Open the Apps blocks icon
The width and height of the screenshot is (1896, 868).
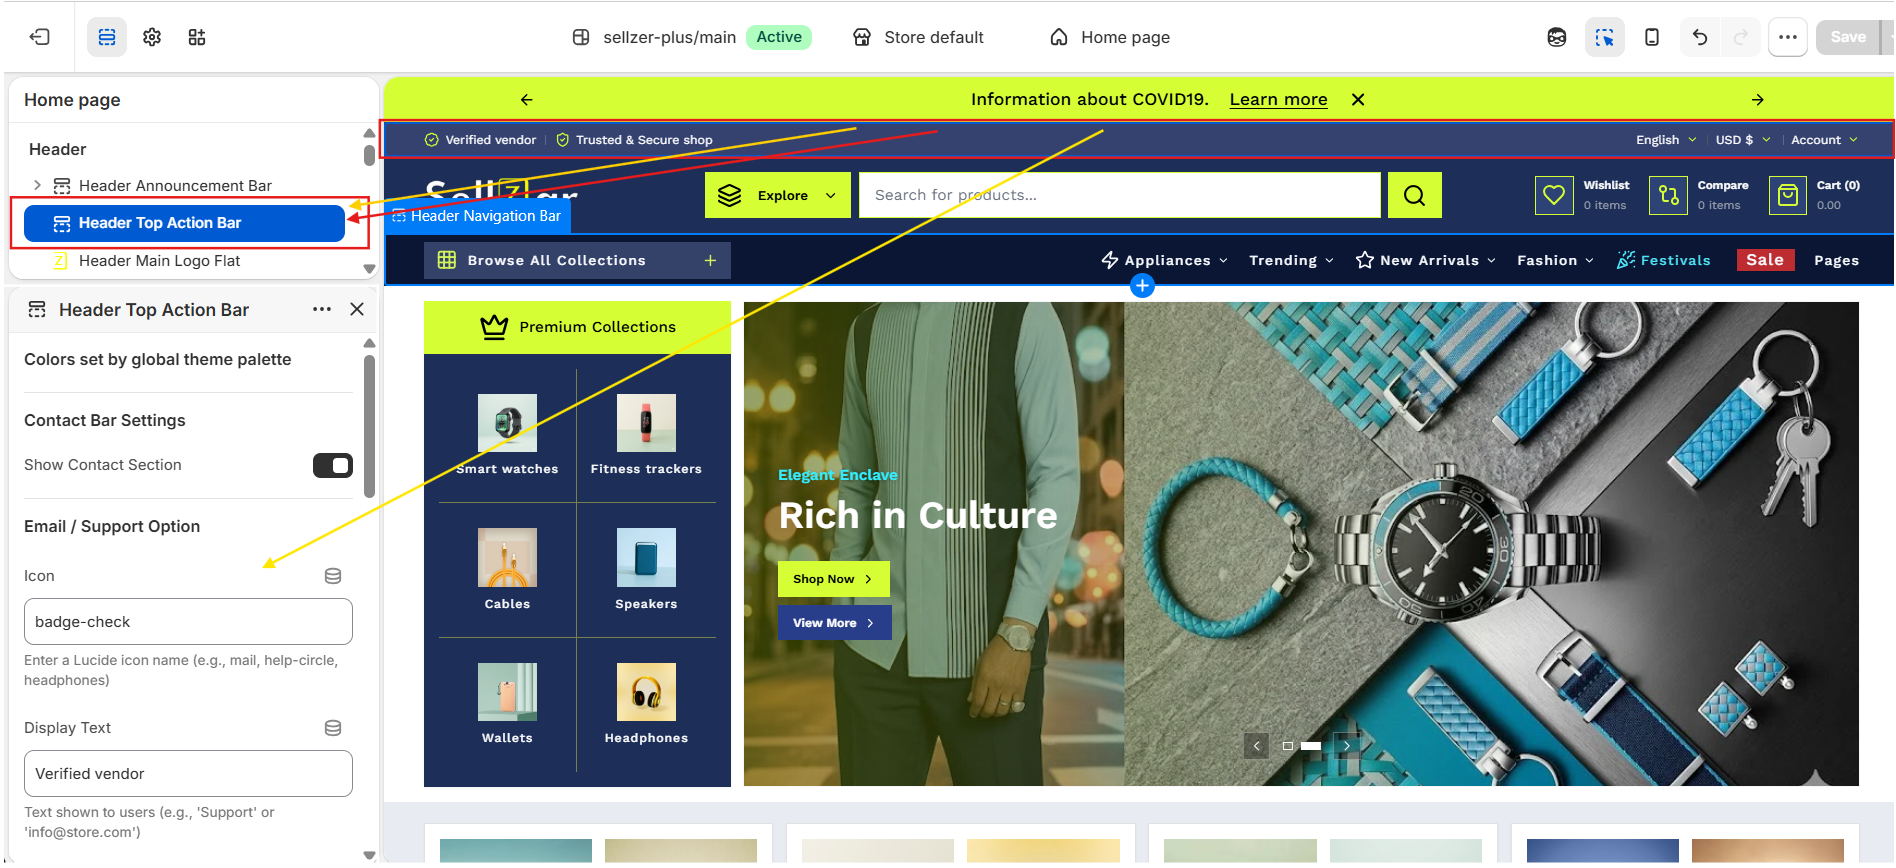[x=197, y=37]
